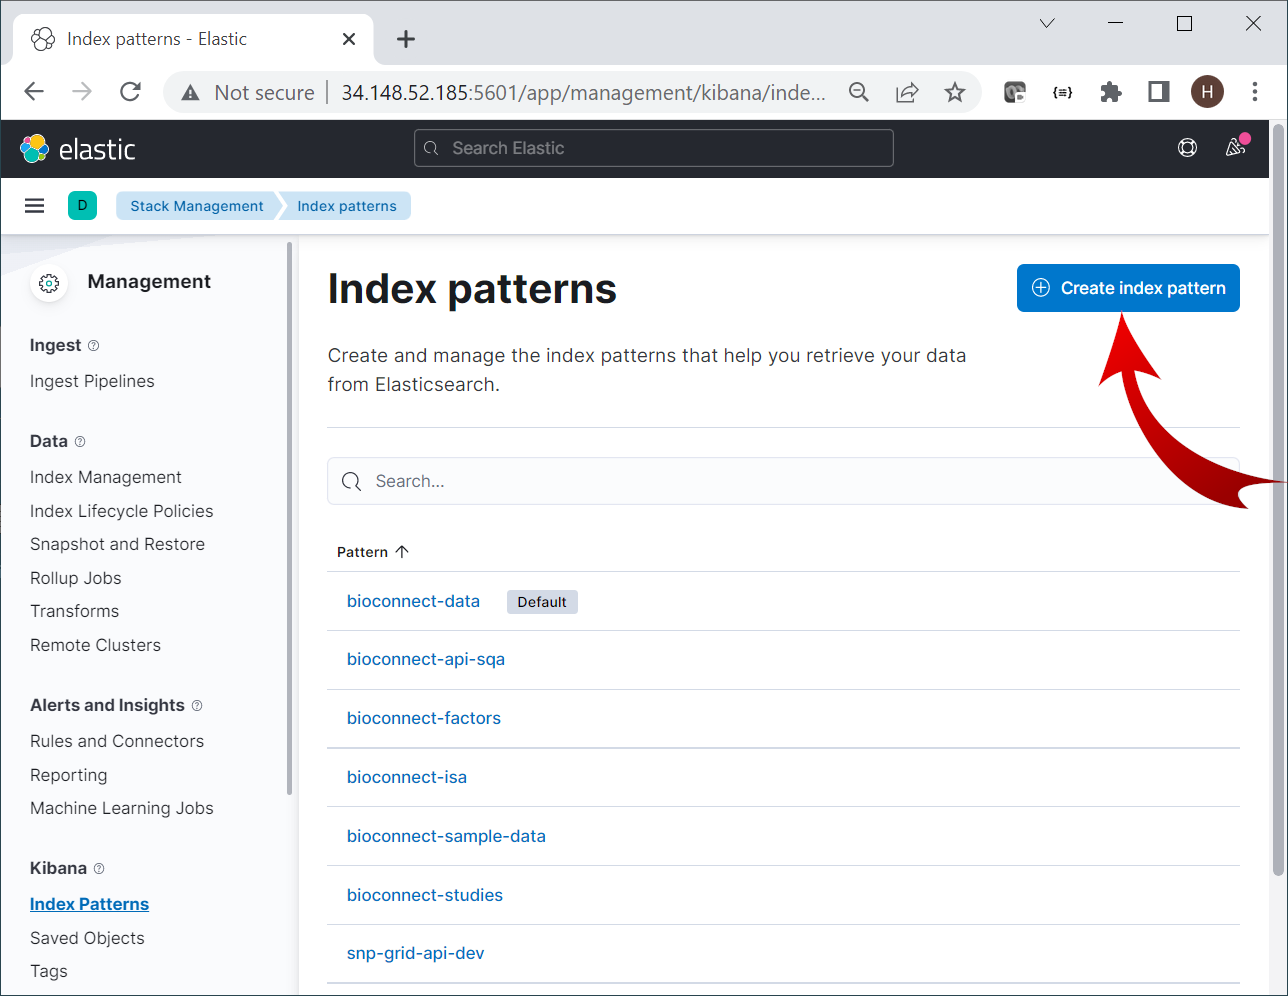Open the Chrome three-dot menu

[1254, 92]
